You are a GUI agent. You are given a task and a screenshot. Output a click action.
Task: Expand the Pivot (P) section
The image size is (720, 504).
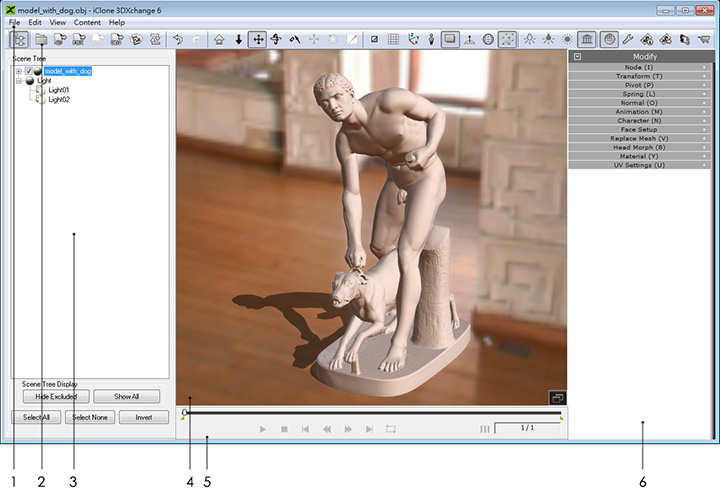[x=639, y=85]
